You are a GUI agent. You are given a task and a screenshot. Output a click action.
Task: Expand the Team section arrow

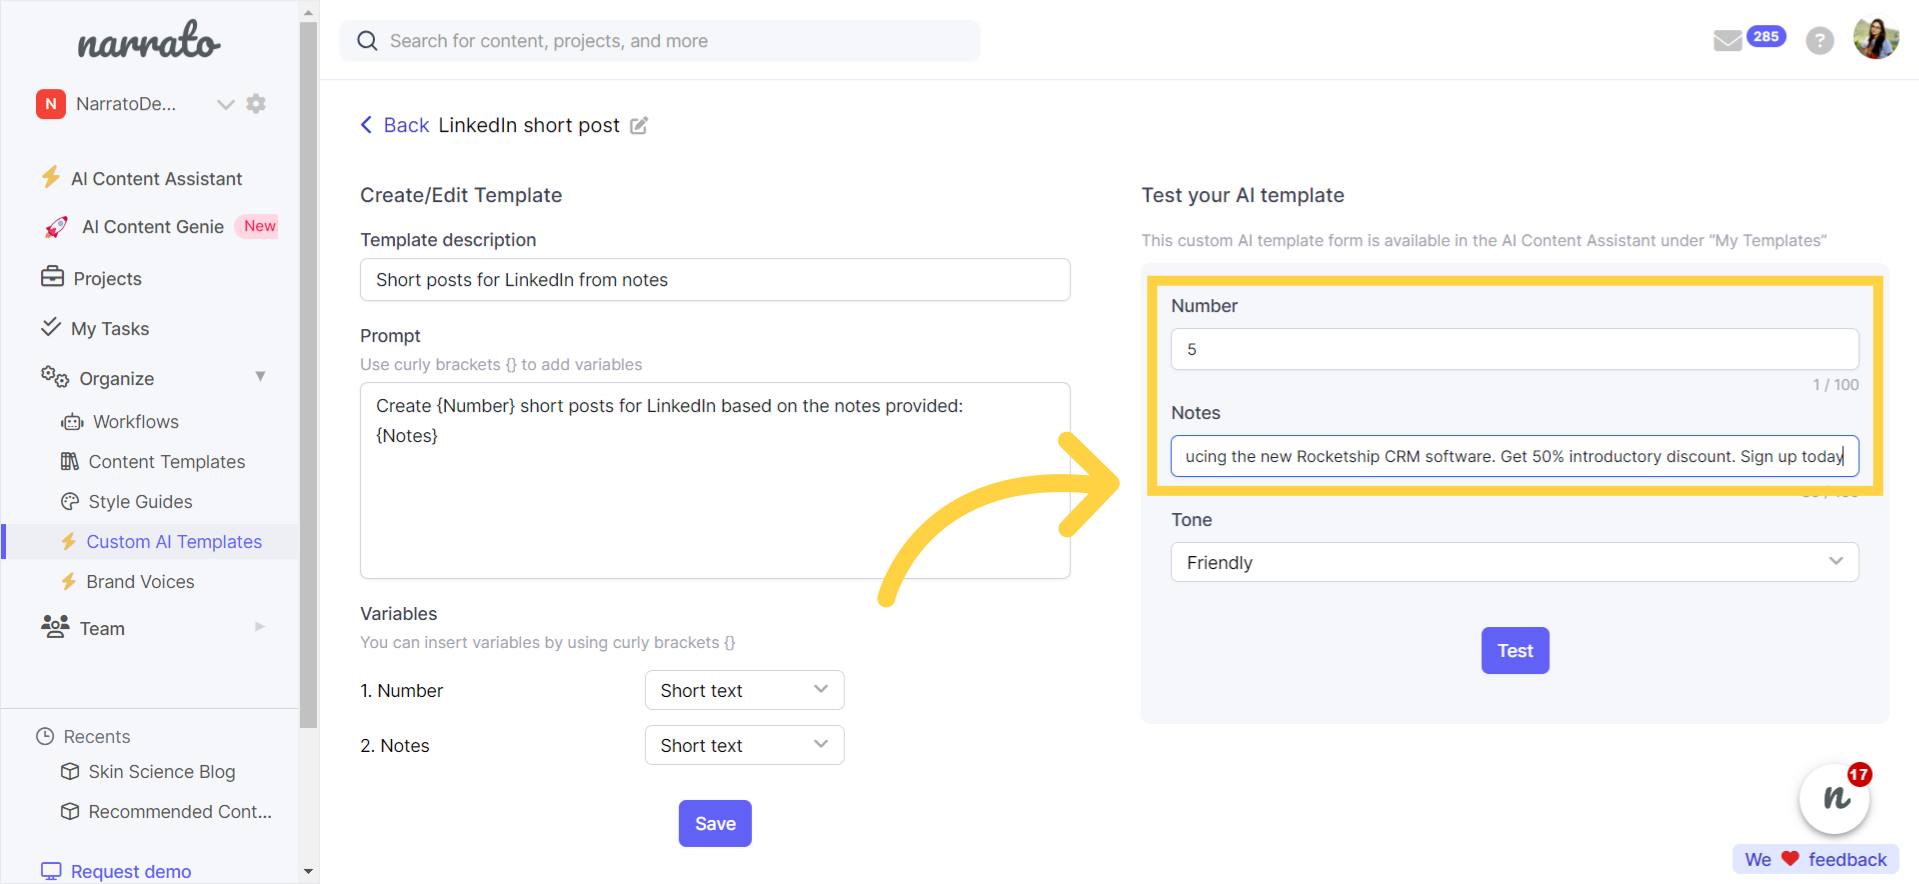coord(260,627)
